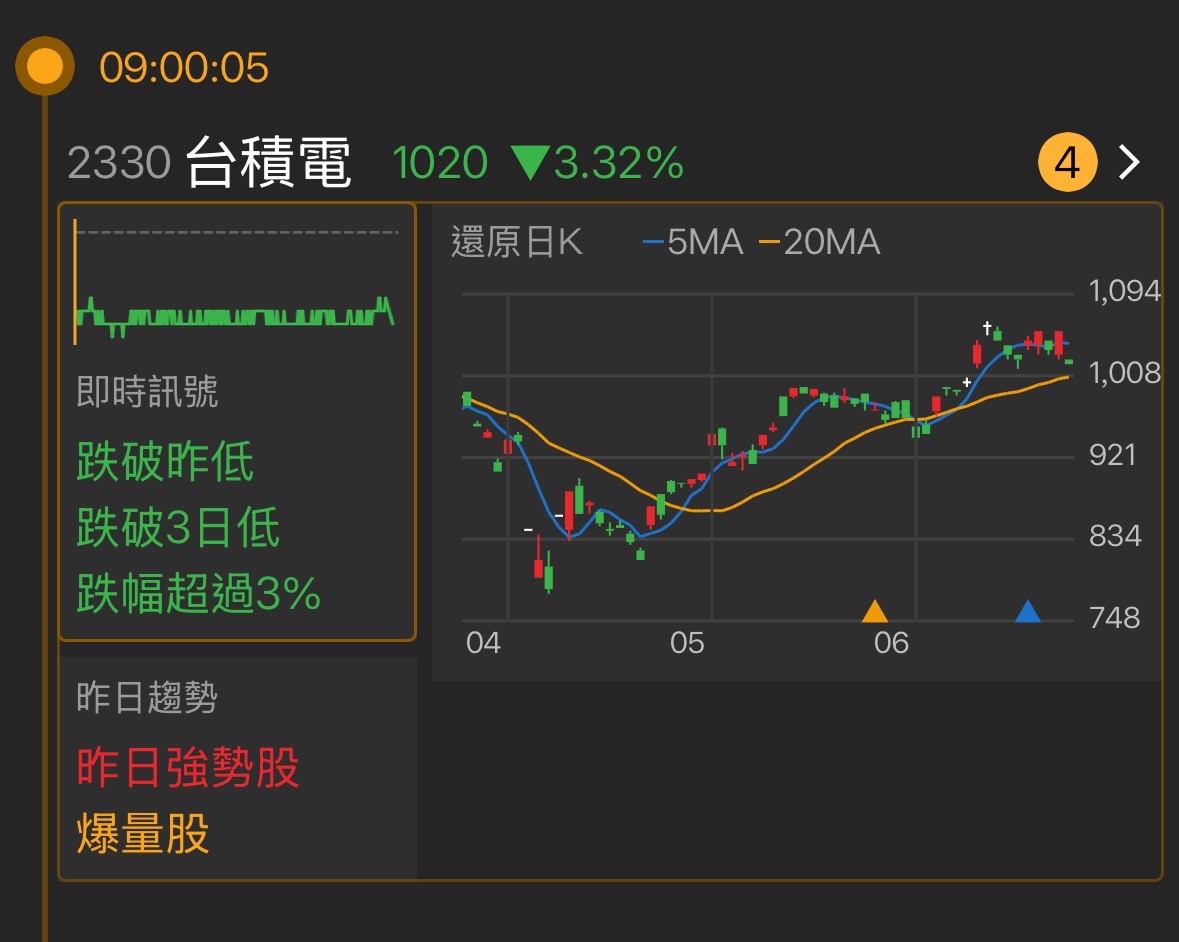Click the orange triangle marker on chart

(x=874, y=611)
